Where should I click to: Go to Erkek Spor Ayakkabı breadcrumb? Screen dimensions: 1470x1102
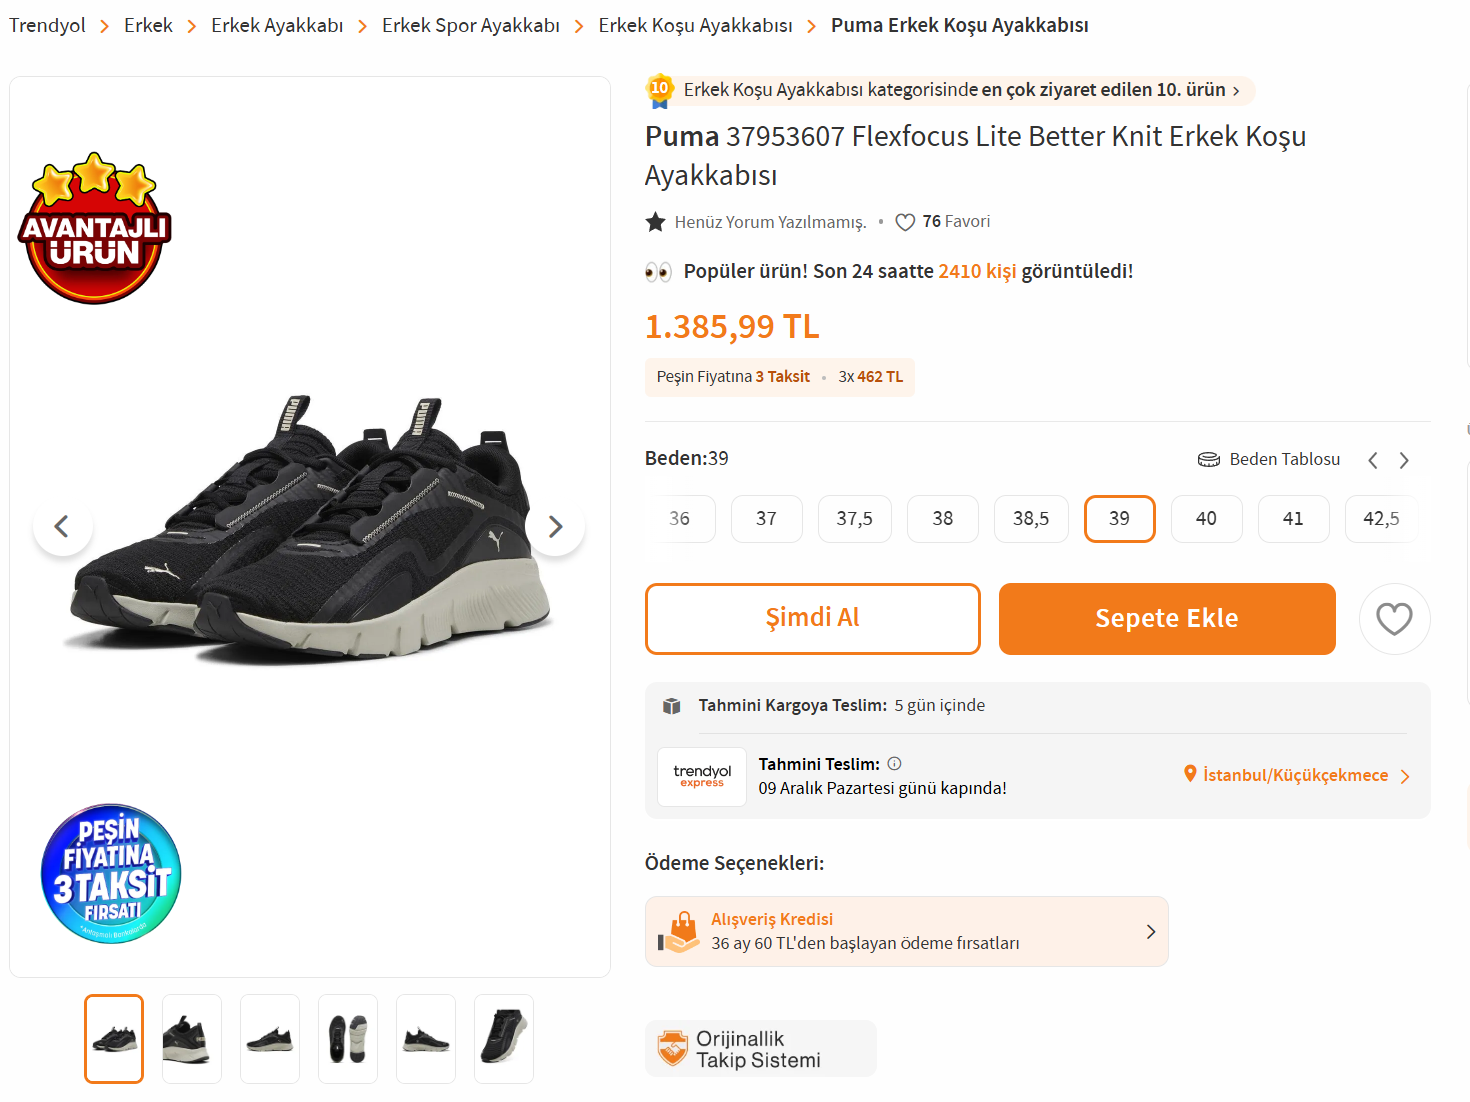click(470, 25)
